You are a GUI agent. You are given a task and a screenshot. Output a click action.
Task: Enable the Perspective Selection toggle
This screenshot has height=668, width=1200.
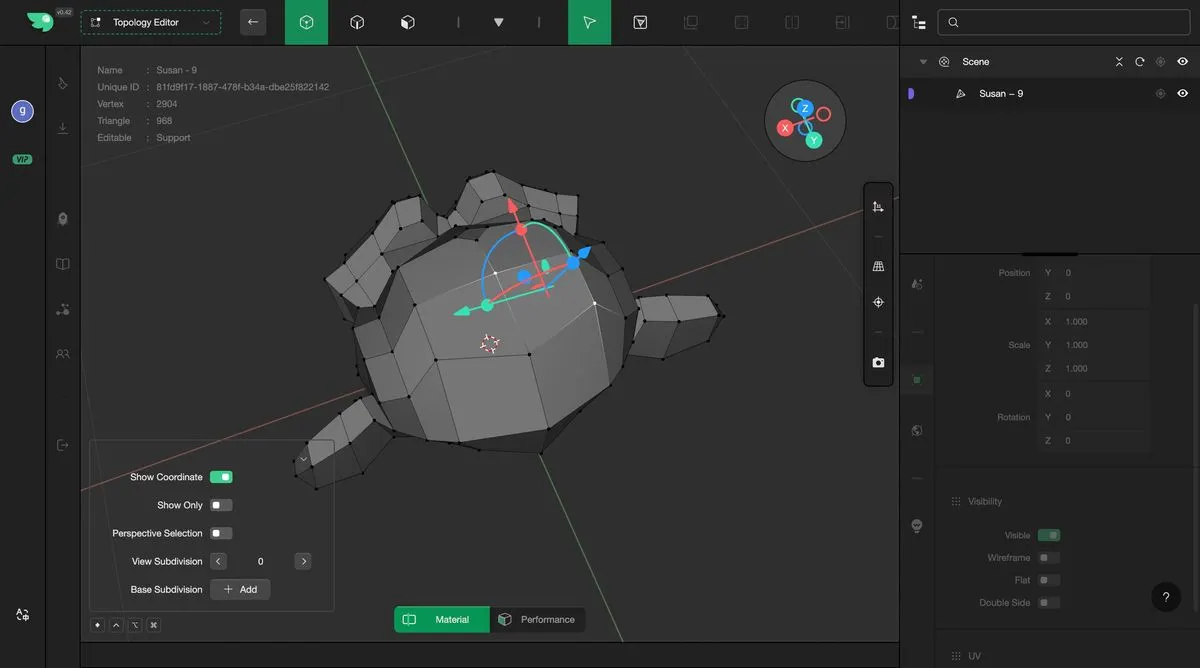coord(221,533)
